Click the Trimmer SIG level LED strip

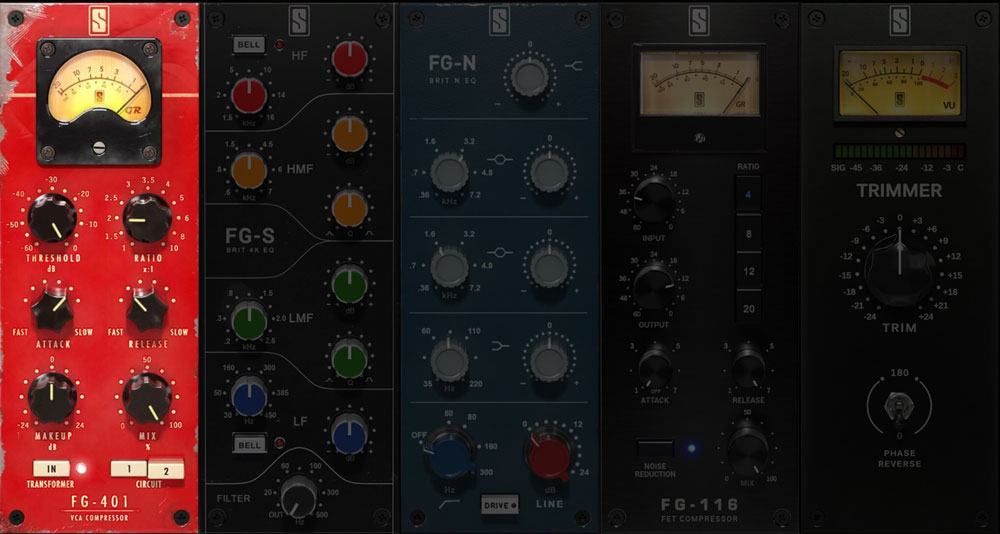point(900,151)
